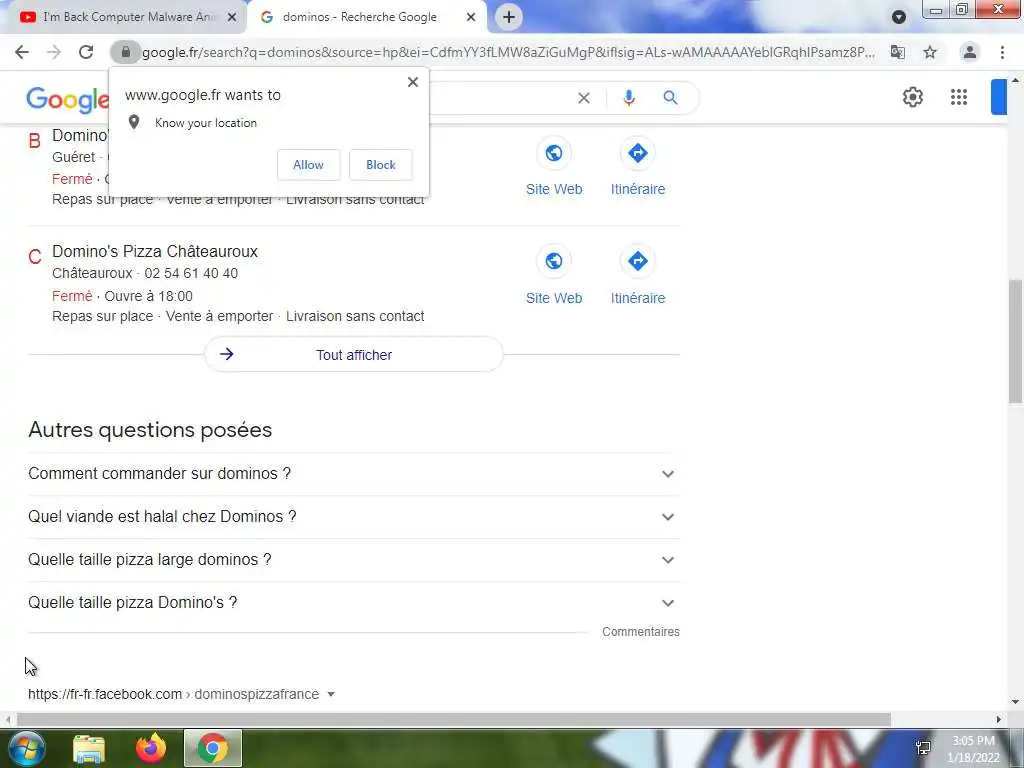
Task: Open a new tab with plus button
Action: (x=509, y=17)
